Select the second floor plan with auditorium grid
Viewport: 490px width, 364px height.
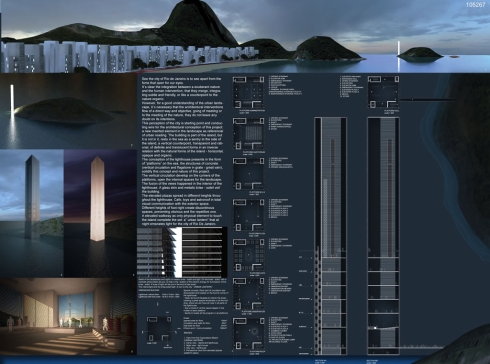(x=248, y=133)
